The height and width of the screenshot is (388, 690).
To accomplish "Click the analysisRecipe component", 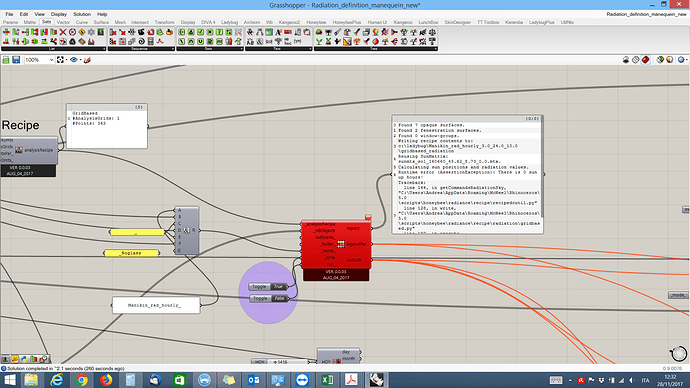I will [29, 150].
